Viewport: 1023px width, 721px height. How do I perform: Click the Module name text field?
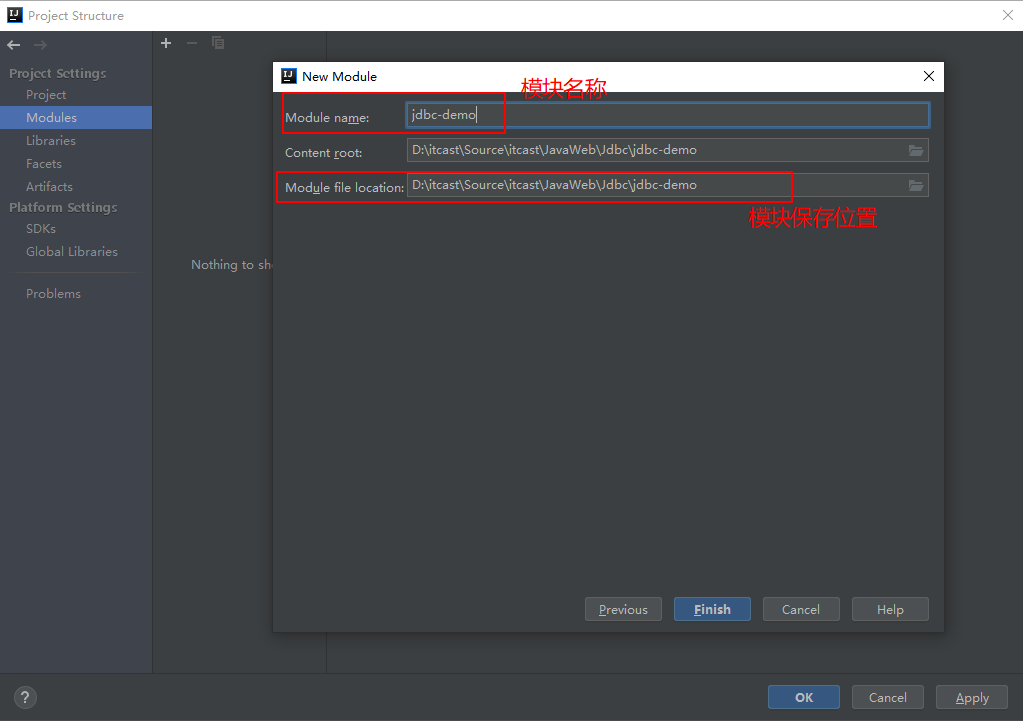(x=667, y=115)
